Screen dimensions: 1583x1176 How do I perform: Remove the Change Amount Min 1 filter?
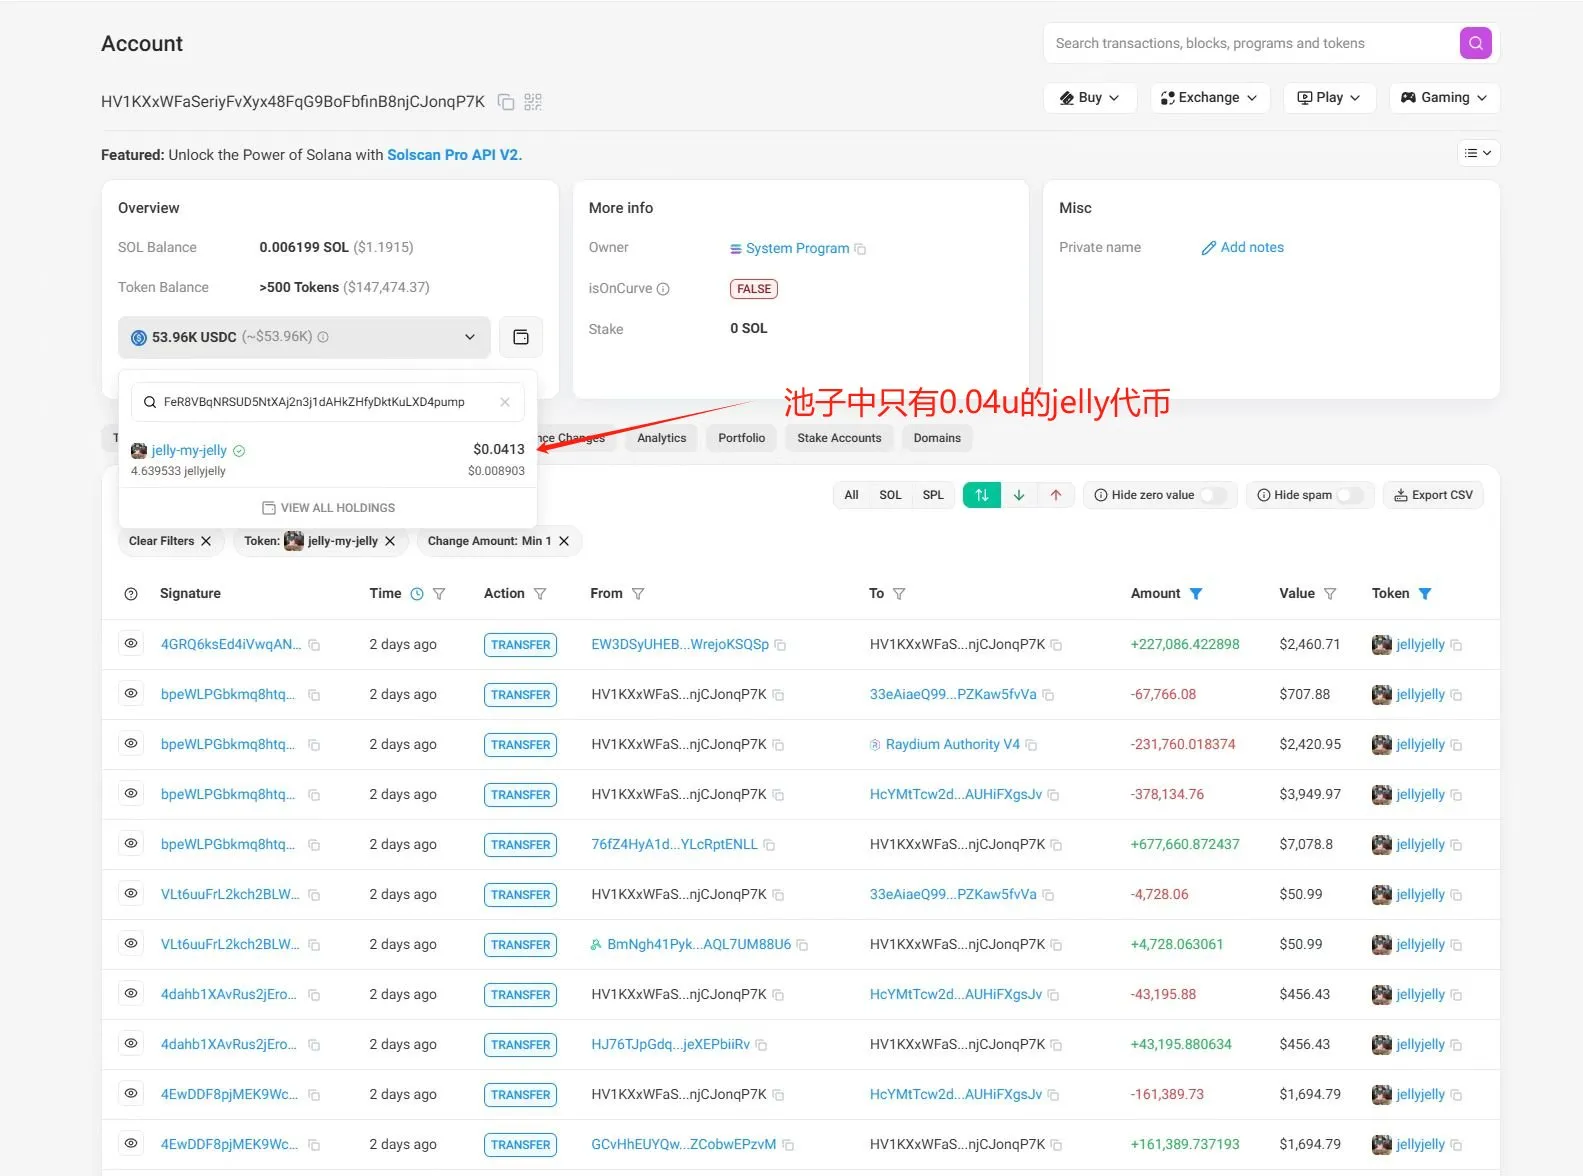point(564,541)
